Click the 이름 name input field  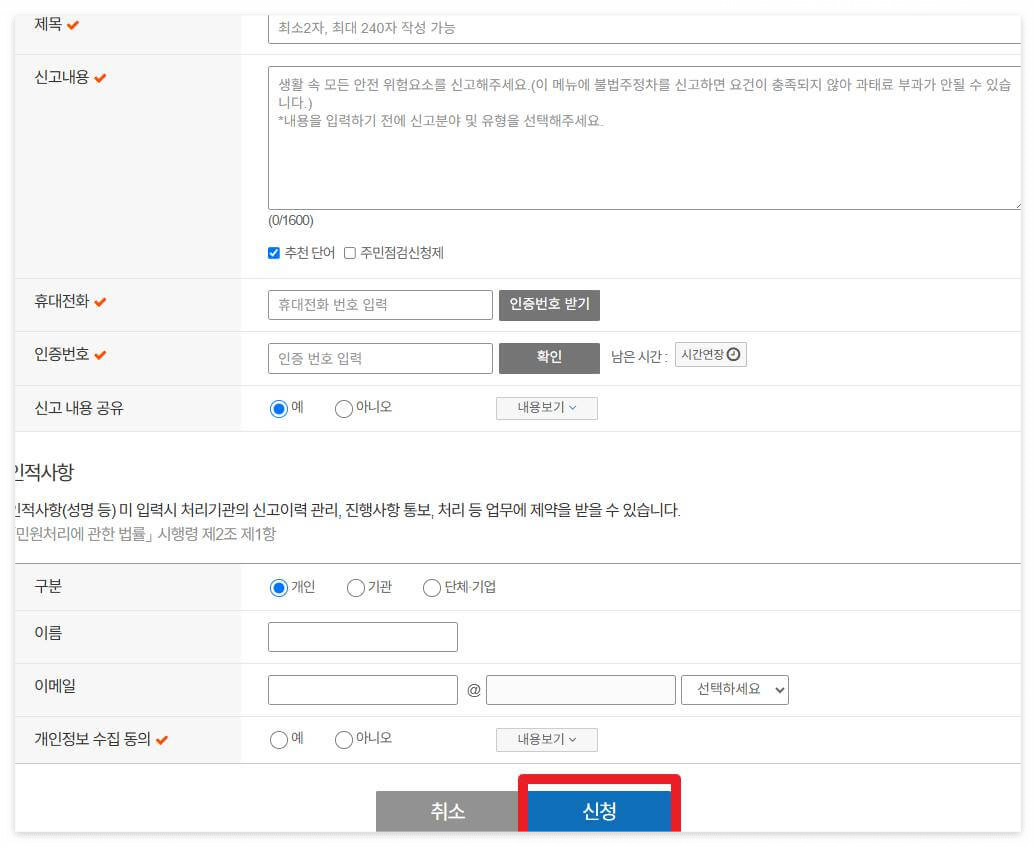pyautogui.click(x=363, y=637)
